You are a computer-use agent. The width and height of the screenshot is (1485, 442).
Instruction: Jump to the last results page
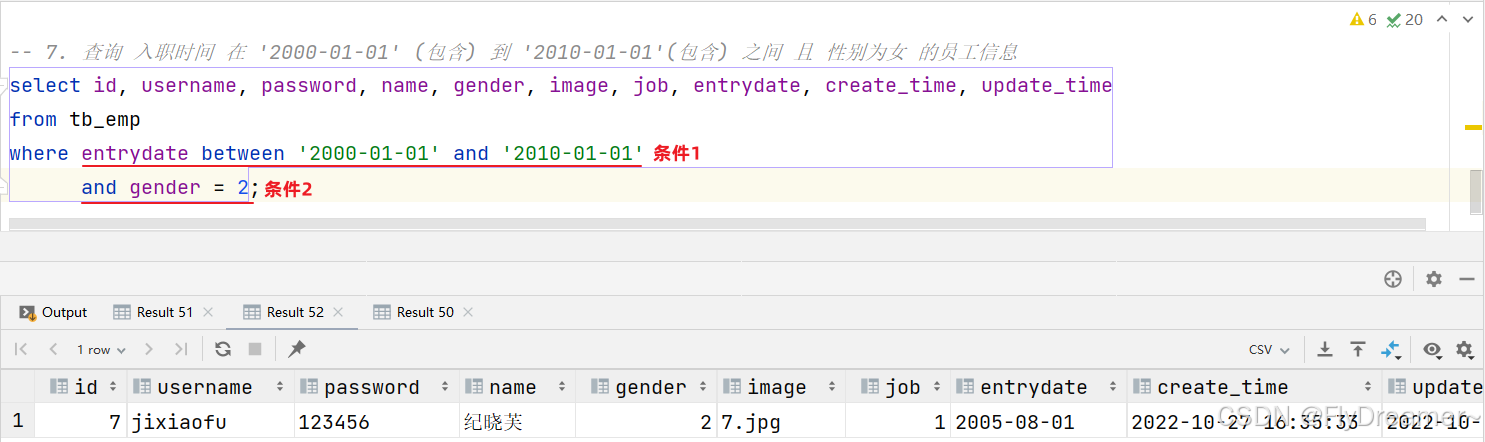pyautogui.click(x=181, y=349)
